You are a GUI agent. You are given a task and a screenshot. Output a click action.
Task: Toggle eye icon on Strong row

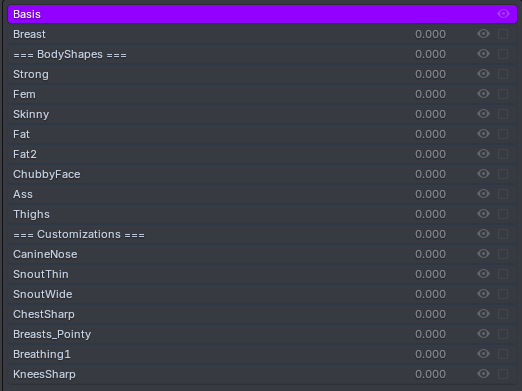click(483, 74)
